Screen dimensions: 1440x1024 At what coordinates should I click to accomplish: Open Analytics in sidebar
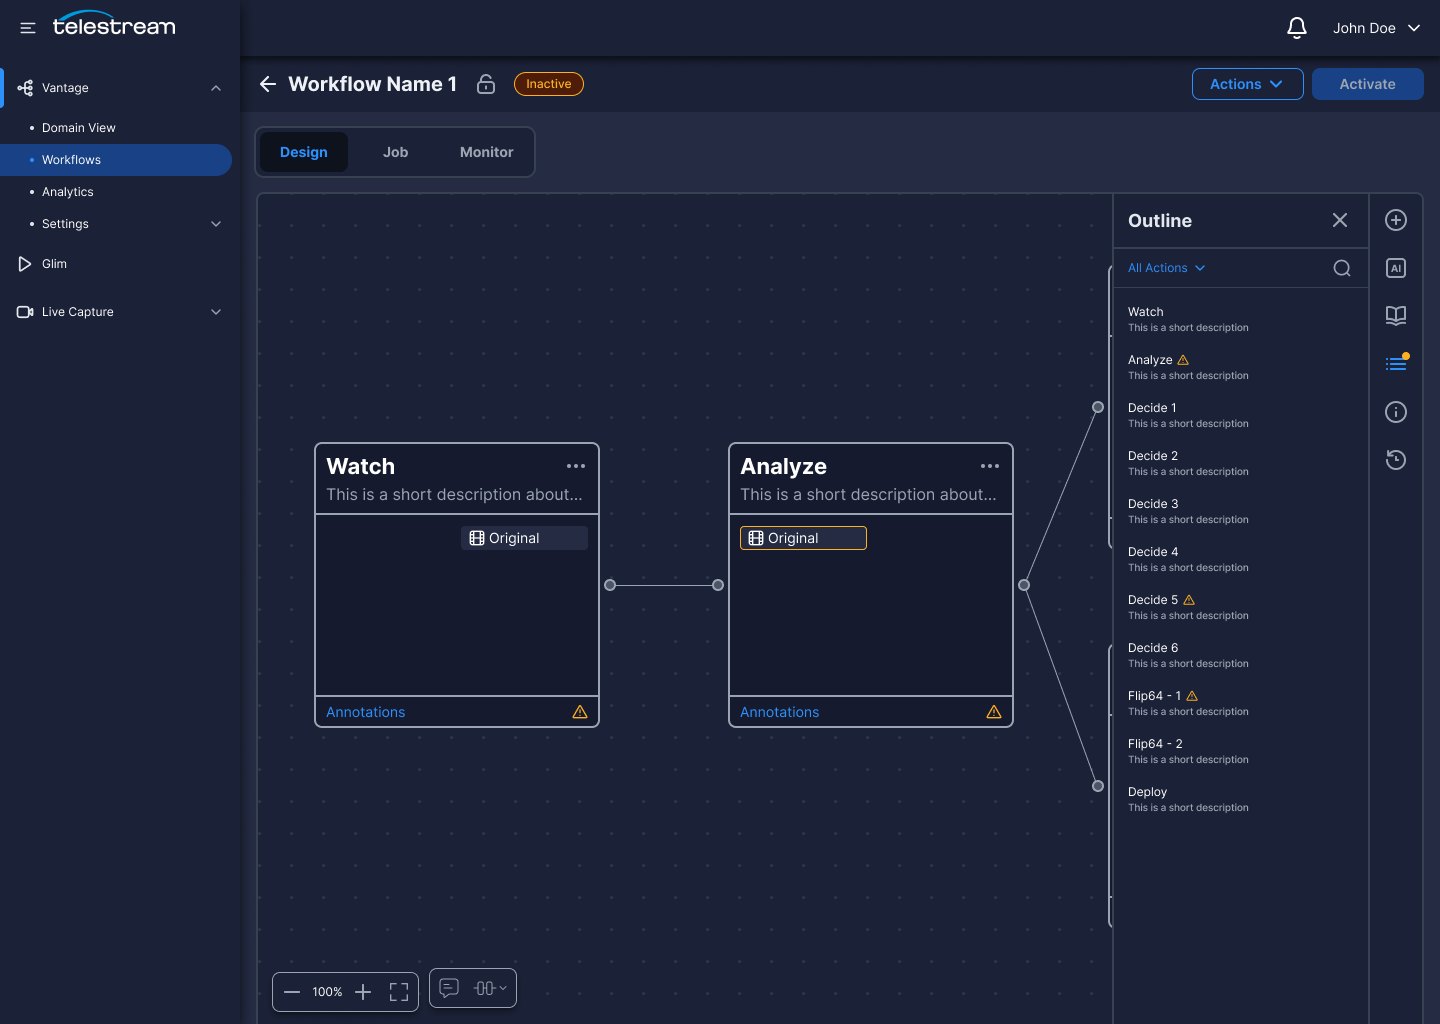[67, 192]
